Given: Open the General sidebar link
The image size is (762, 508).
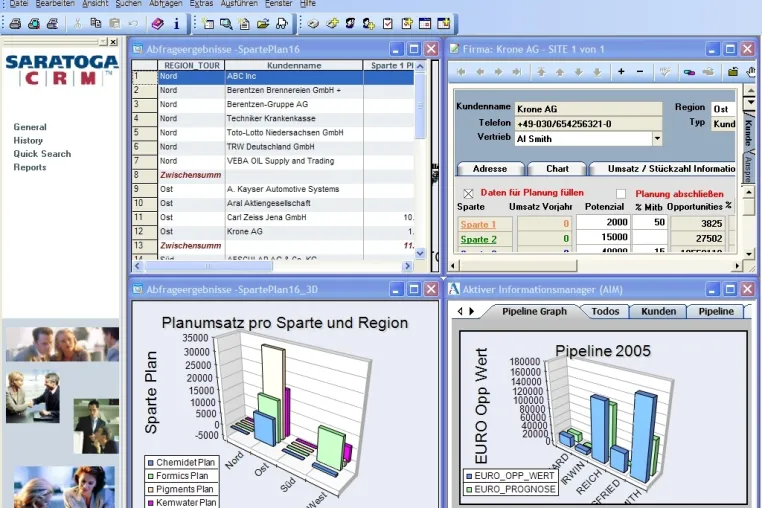Looking at the screenshot, I should (30, 127).
